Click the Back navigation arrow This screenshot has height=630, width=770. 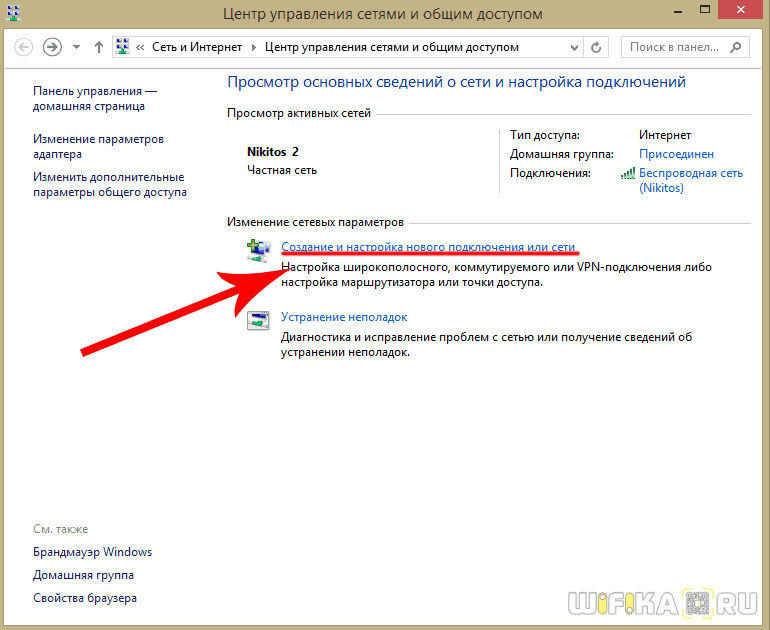(x=23, y=48)
